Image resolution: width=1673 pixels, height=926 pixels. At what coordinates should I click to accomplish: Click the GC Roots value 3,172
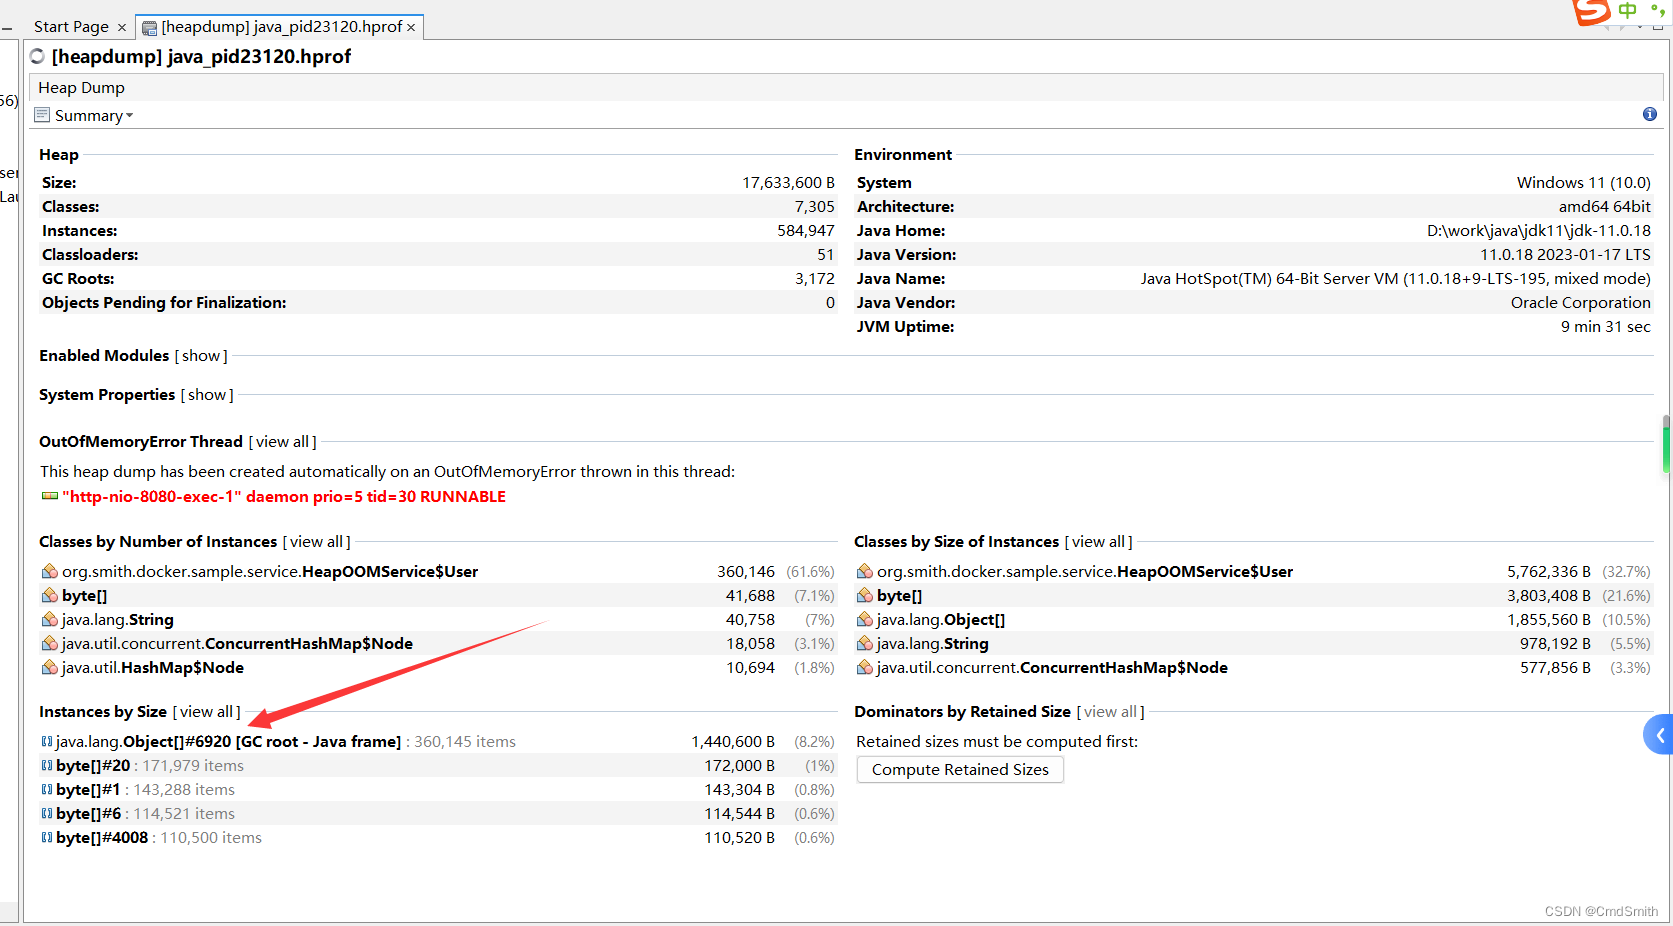[x=815, y=278]
